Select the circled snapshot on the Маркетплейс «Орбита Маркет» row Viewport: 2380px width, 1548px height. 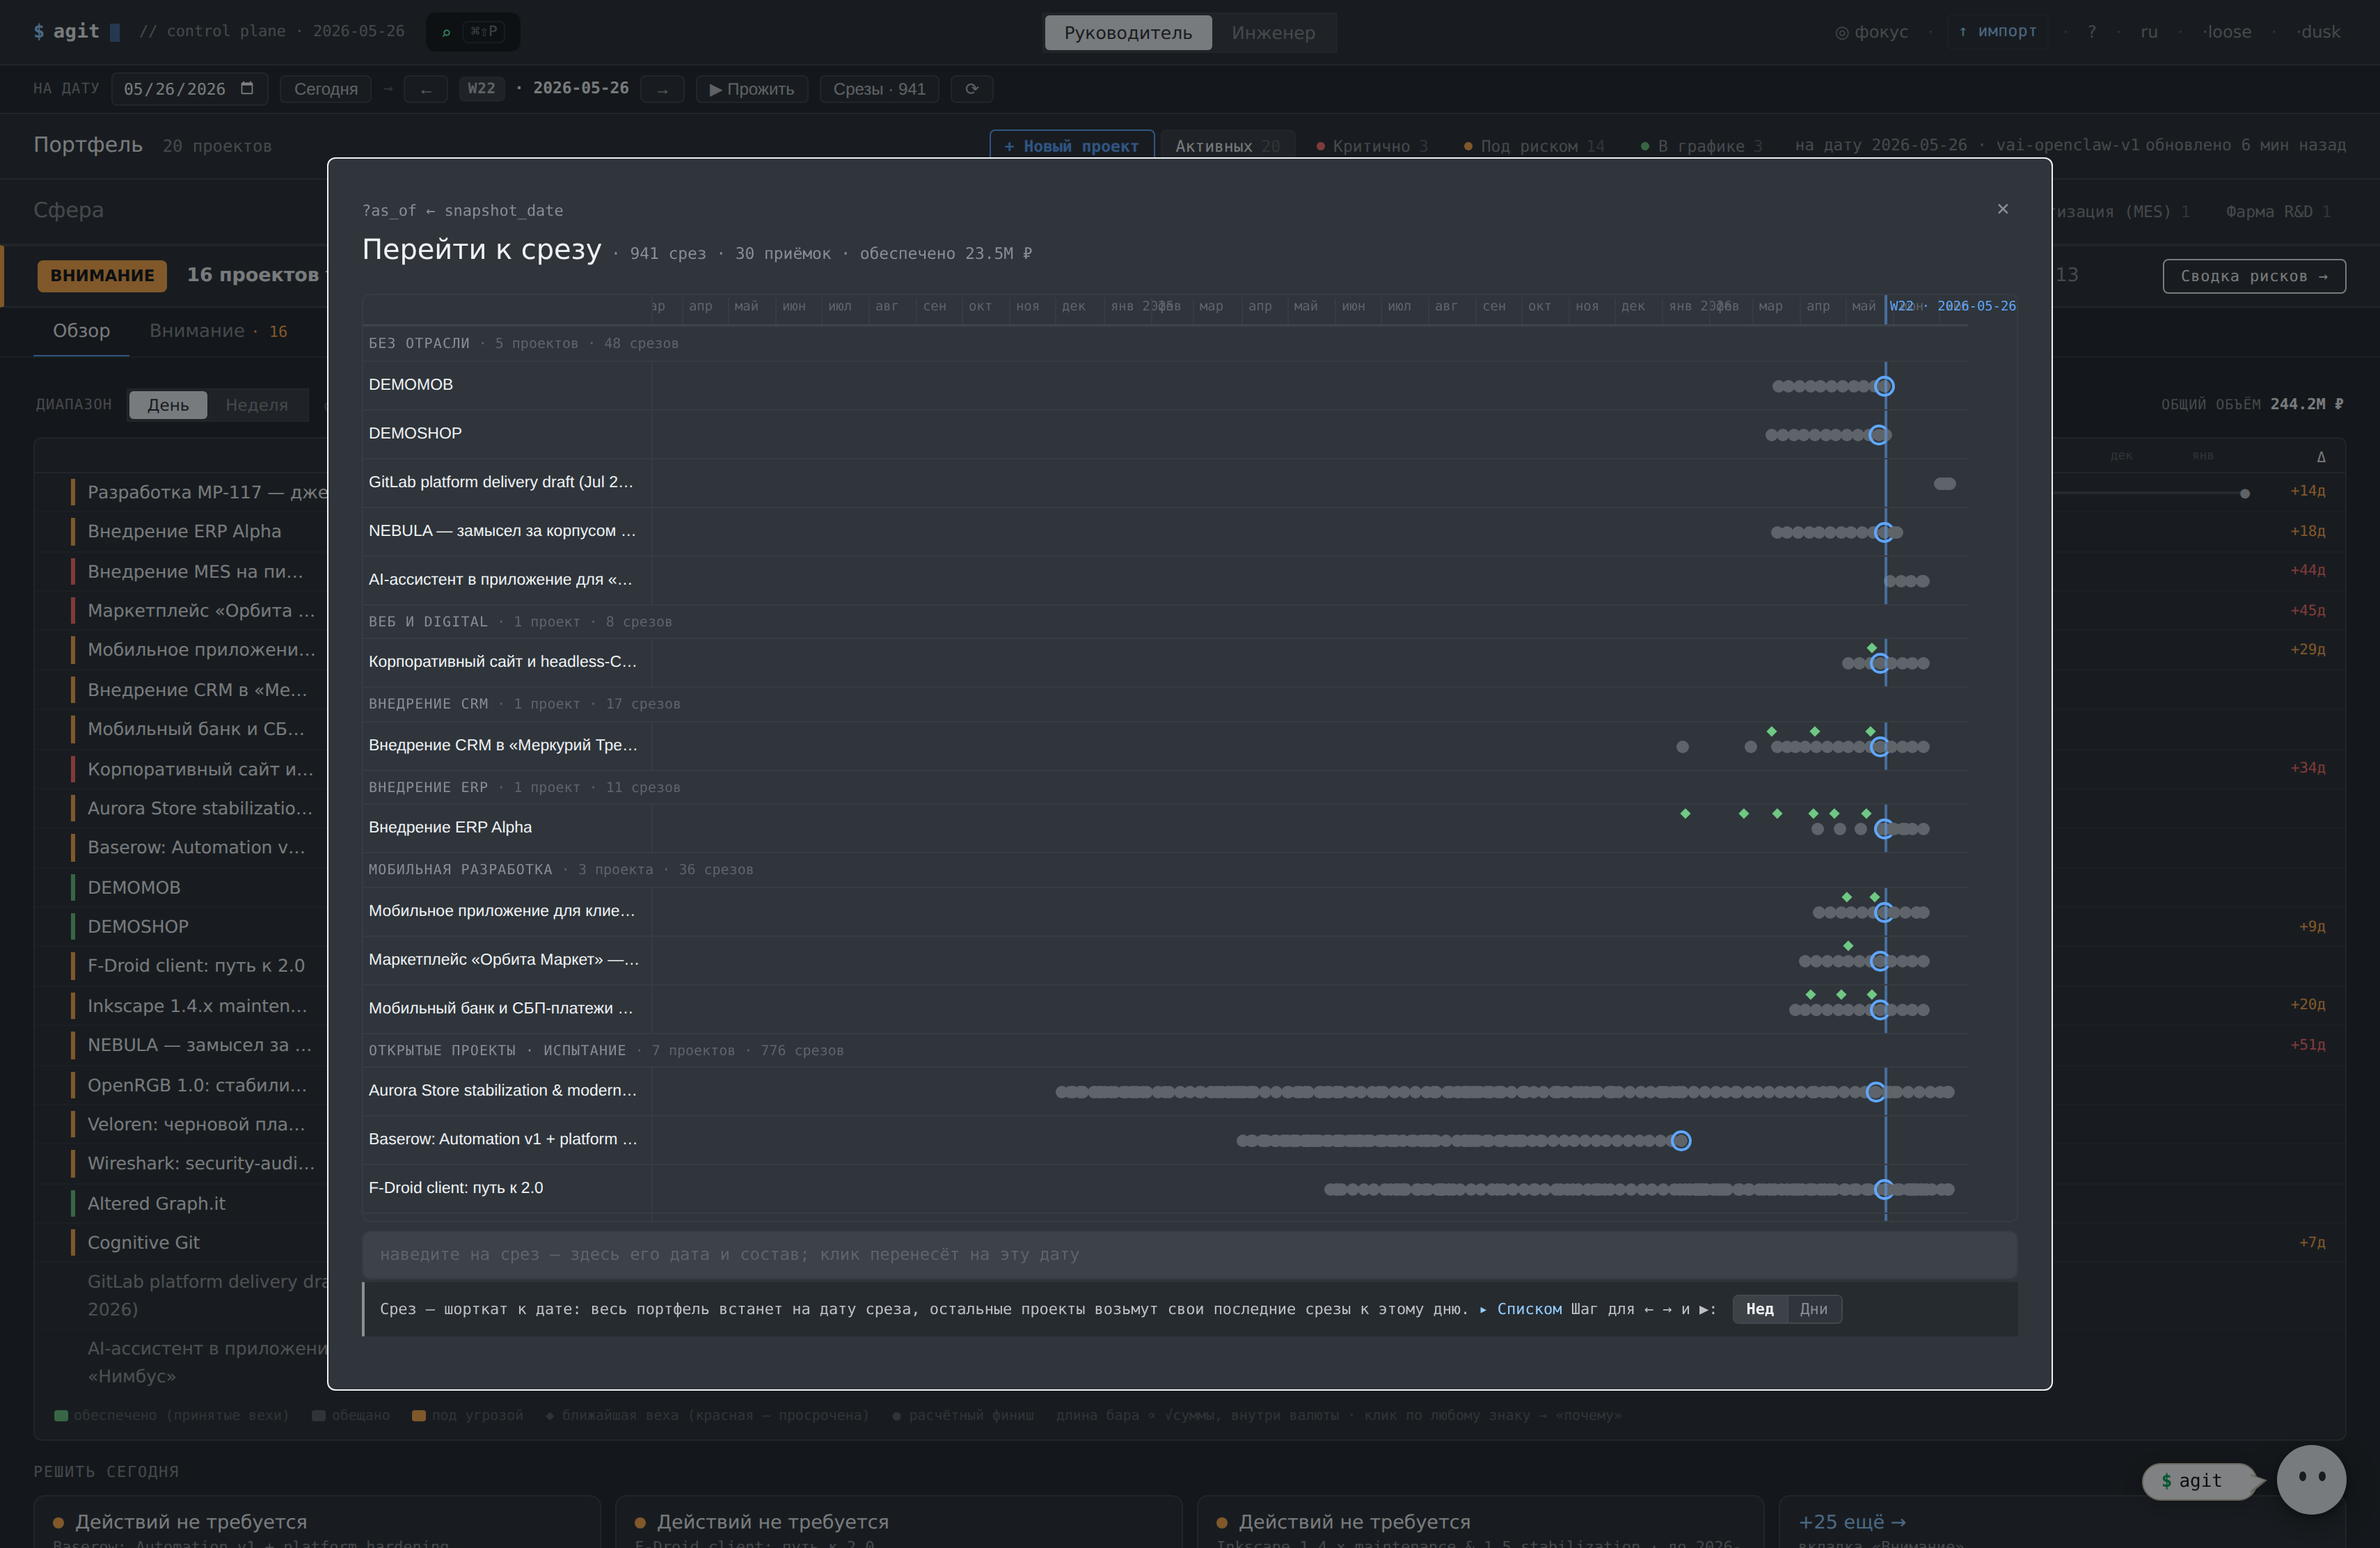pyautogui.click(x=1880, y=961)
